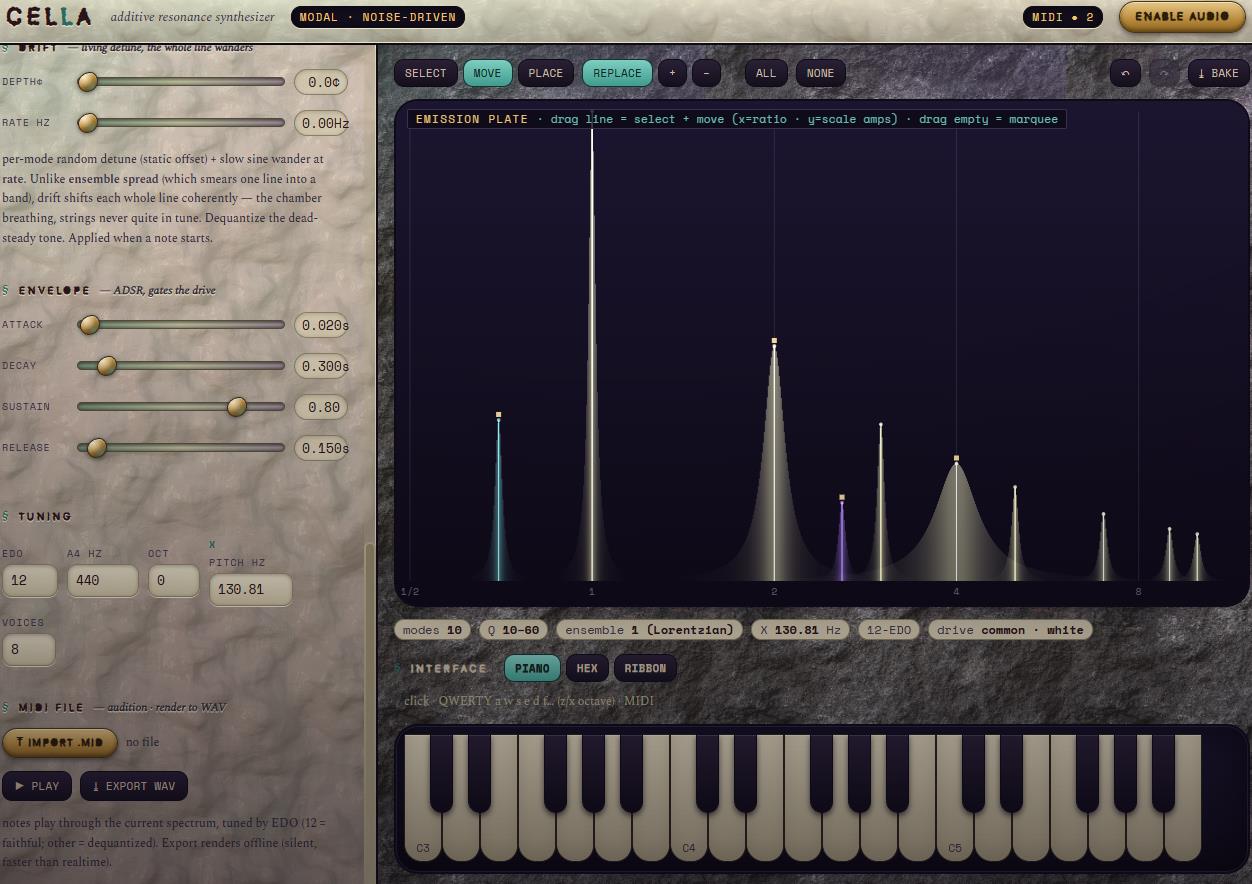Click EXPORT WAV button

point(134,786)
